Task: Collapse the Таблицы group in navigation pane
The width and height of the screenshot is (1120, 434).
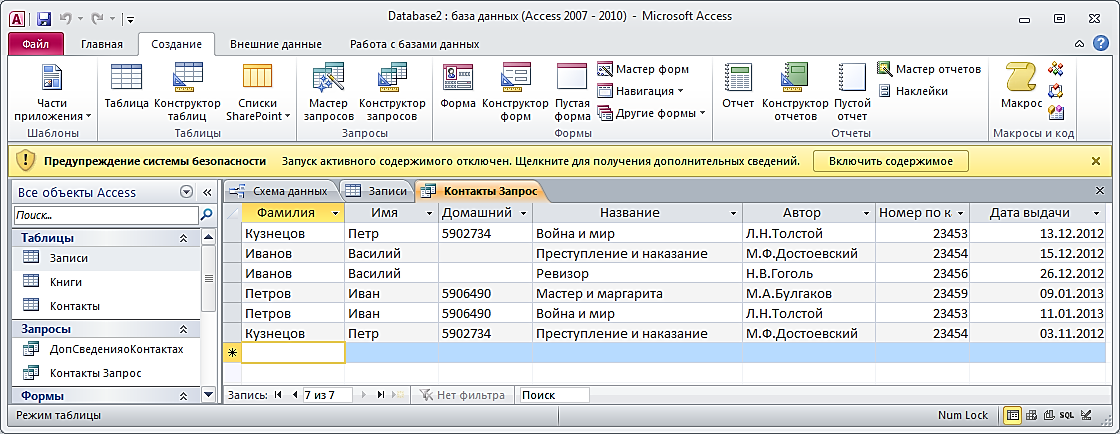Action: click(x=184, y=238)
